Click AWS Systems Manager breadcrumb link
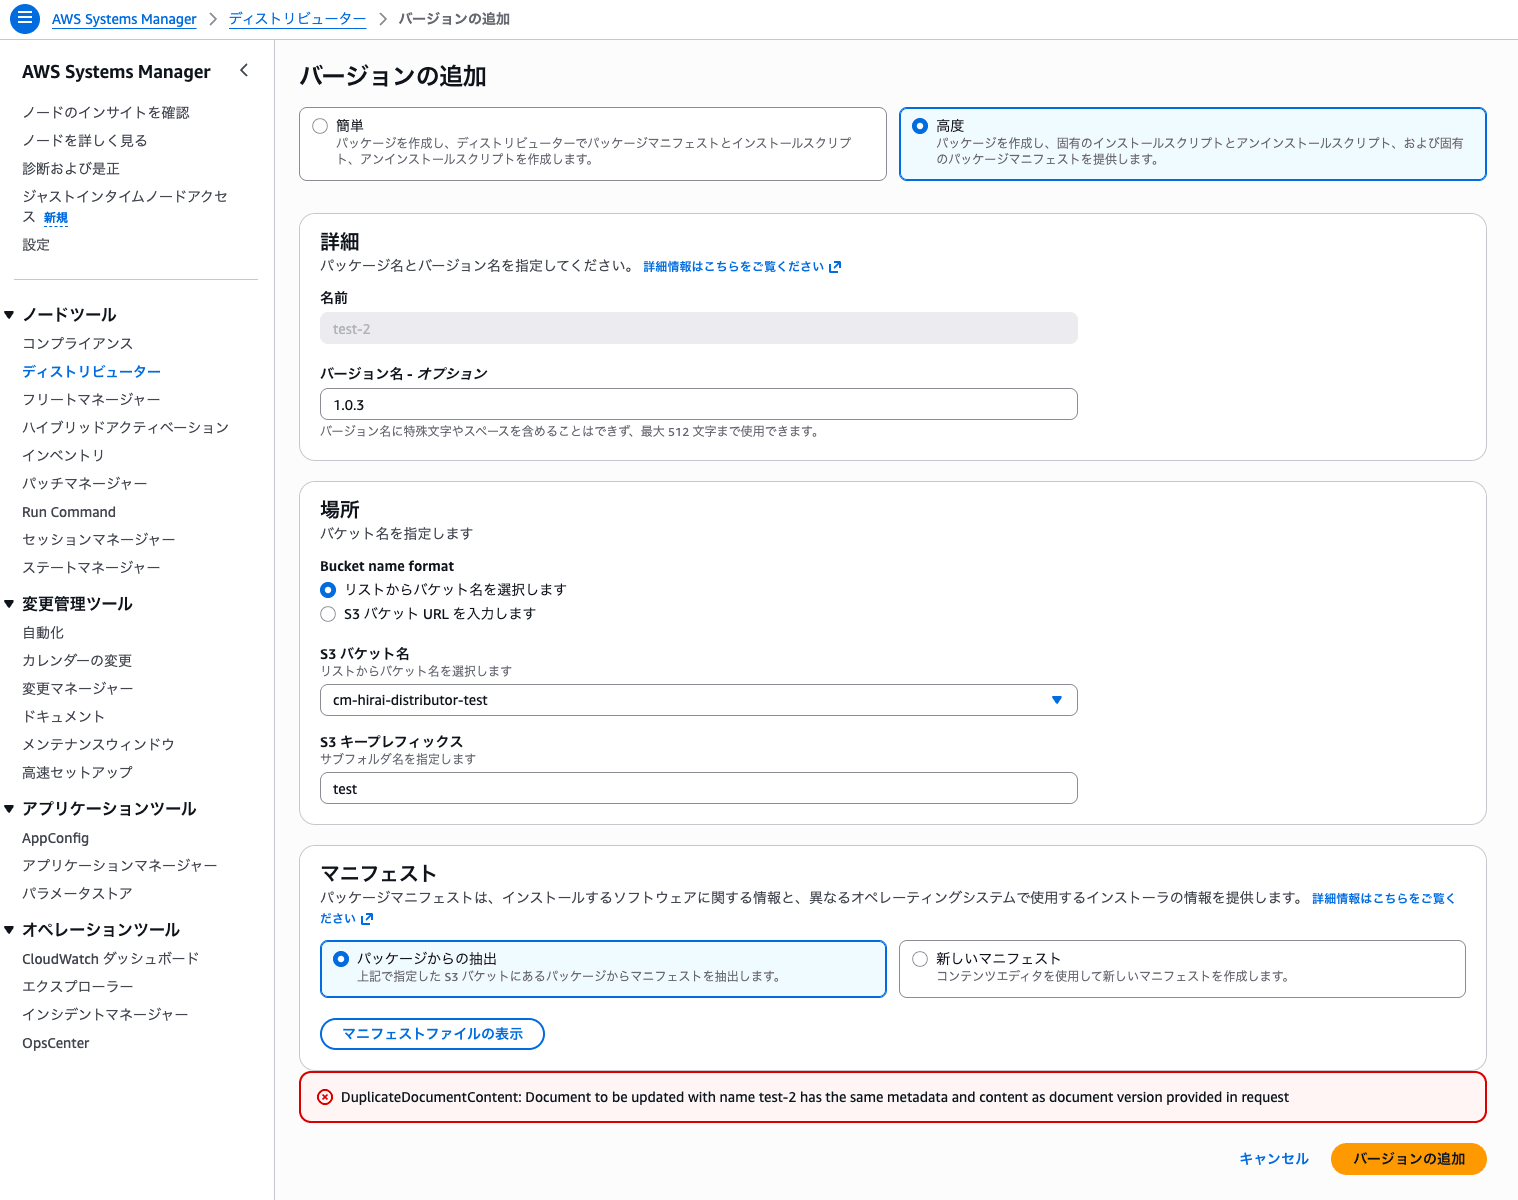Viewport: 1518px width, 1200px height. [124, 19]
